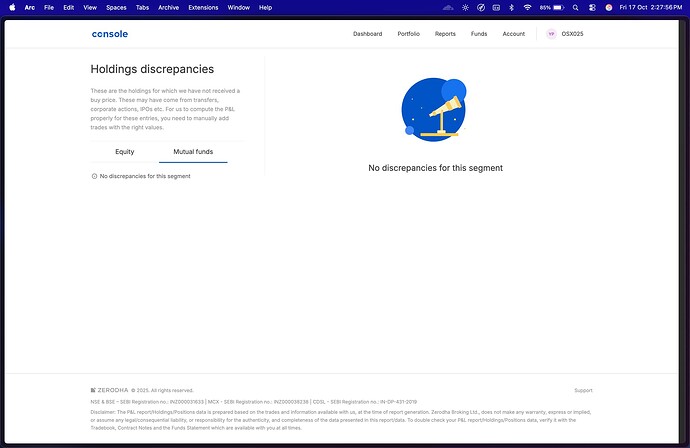This screenshot has height=448, width=690.
Task: Click the brightness sun icon in menu bar
Action: [465, 7]
